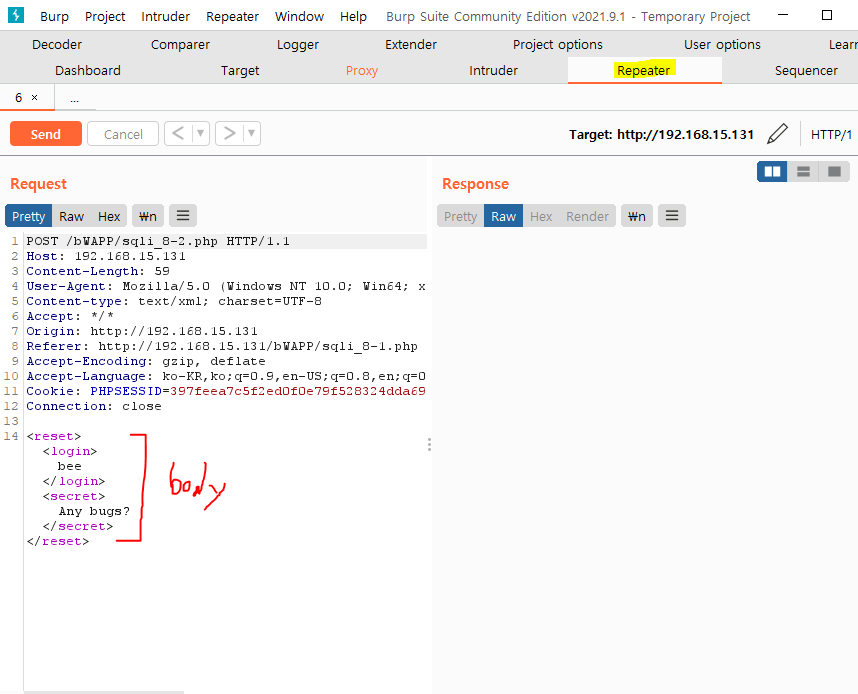Open the Response pane hamburger menu

(672, 216)
